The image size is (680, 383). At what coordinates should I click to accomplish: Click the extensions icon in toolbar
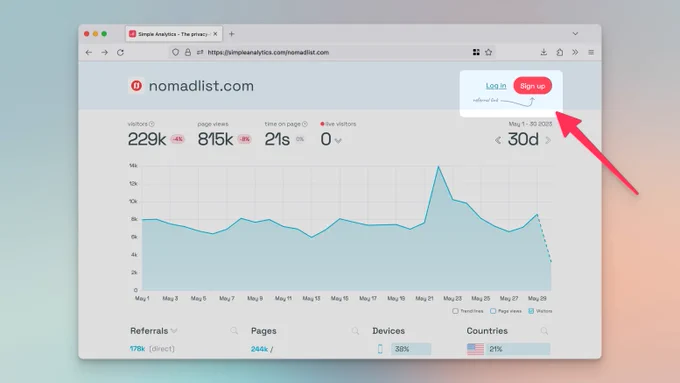pos(560,52)
